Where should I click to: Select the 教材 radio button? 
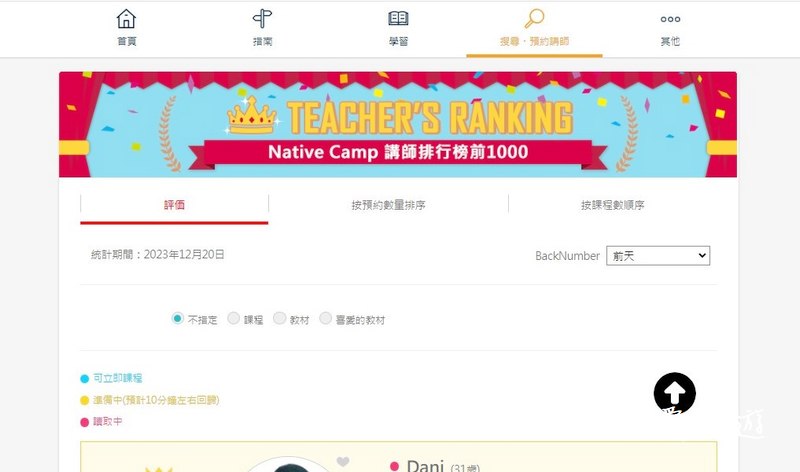pyautogui.click(x=279, y=318)
